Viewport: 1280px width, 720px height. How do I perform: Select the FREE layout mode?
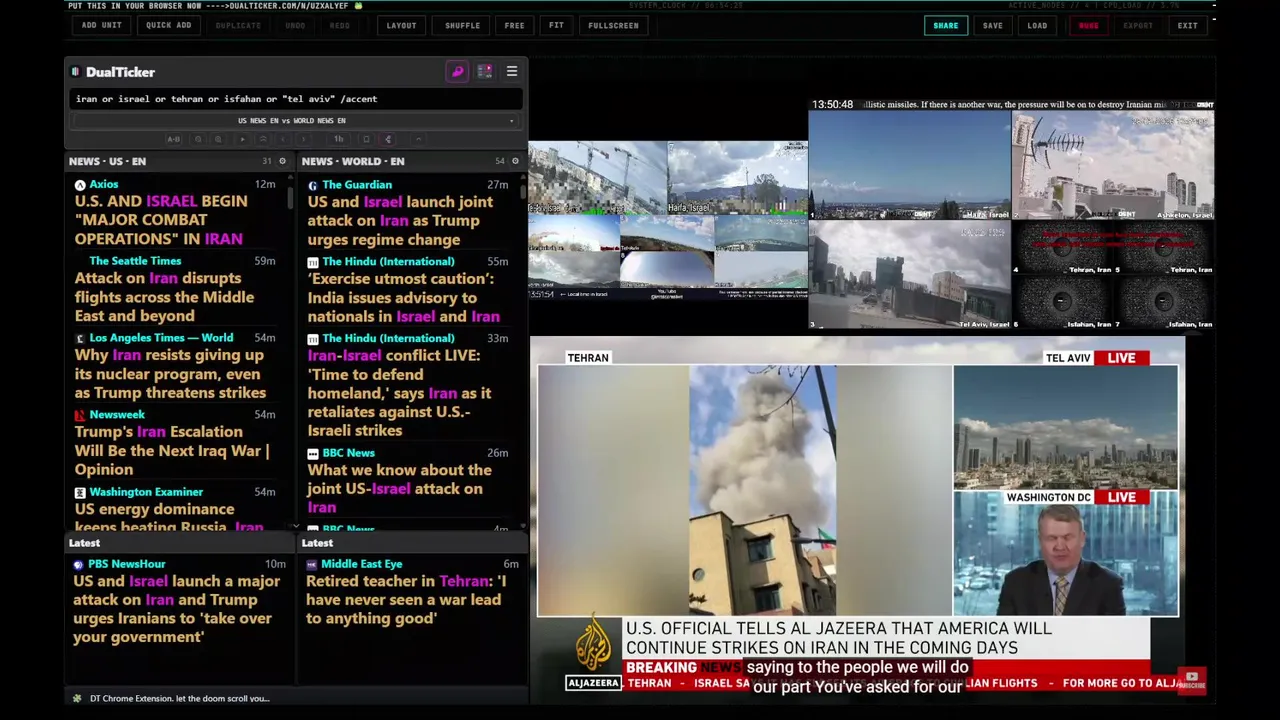514,25
